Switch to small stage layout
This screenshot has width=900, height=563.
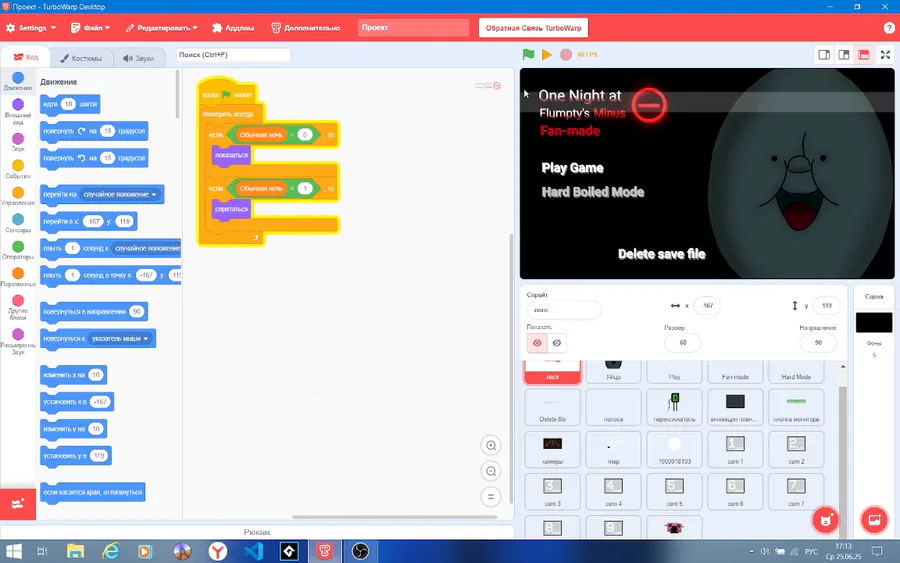824,55
